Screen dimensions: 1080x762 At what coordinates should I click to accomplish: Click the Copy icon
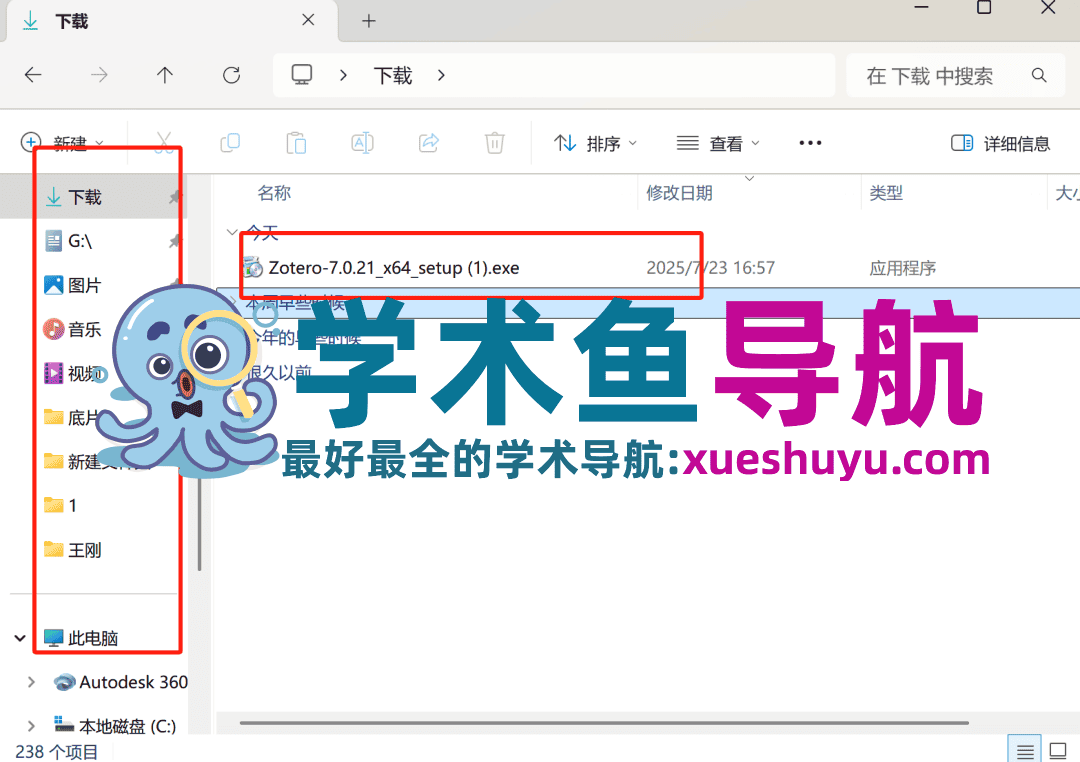point(230,143)
